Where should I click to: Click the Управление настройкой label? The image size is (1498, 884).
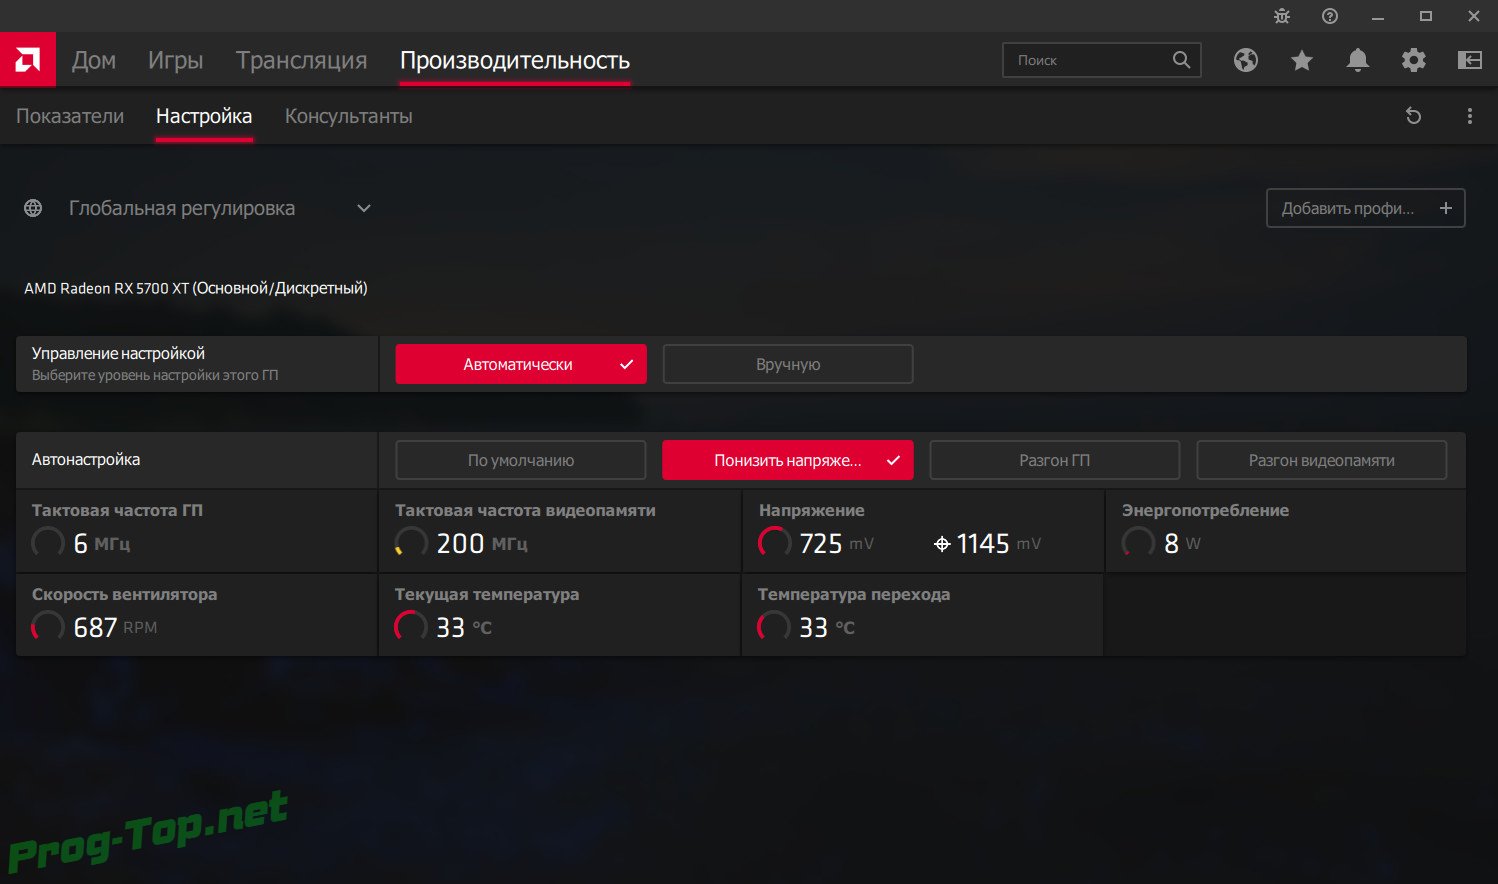(118, 353)
